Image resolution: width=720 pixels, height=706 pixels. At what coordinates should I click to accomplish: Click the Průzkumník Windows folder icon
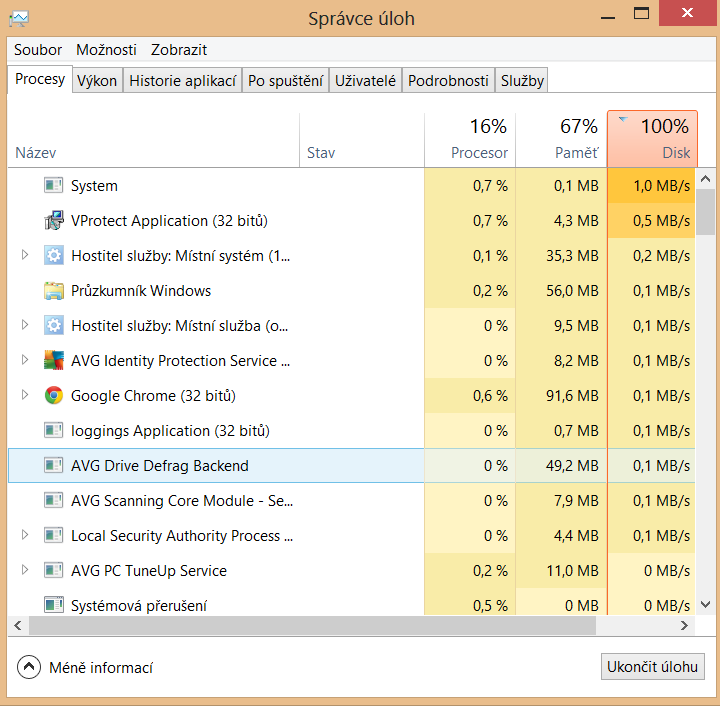click(x=54, y=291)
